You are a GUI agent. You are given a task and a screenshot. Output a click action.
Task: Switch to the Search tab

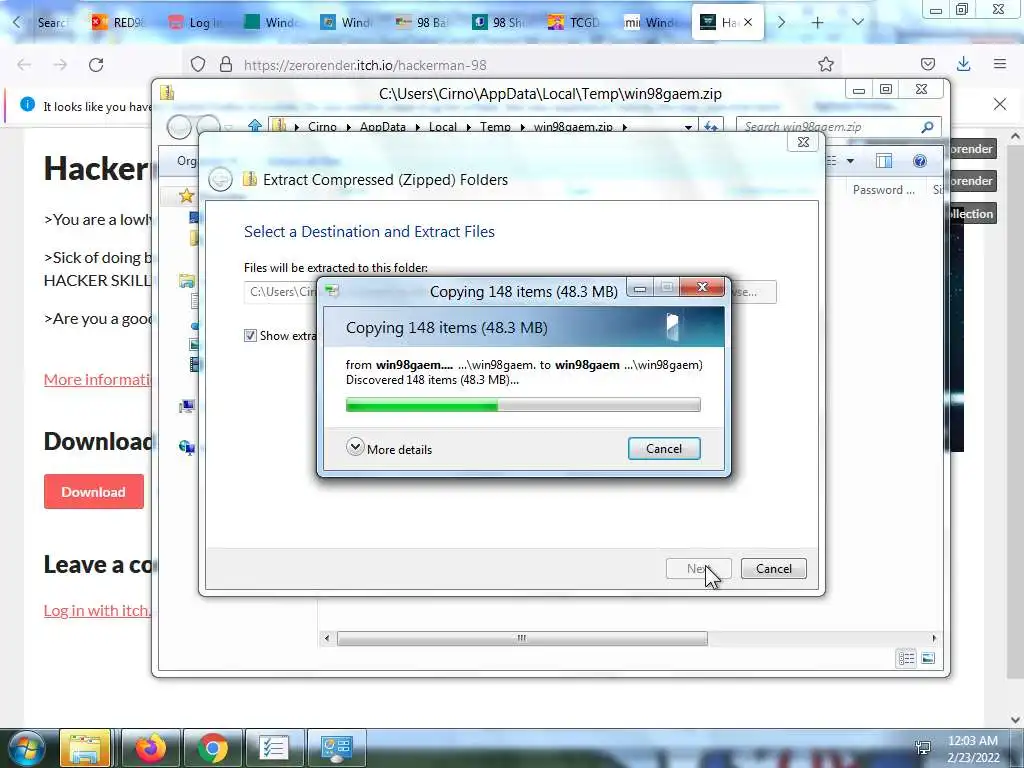point(50,22)
